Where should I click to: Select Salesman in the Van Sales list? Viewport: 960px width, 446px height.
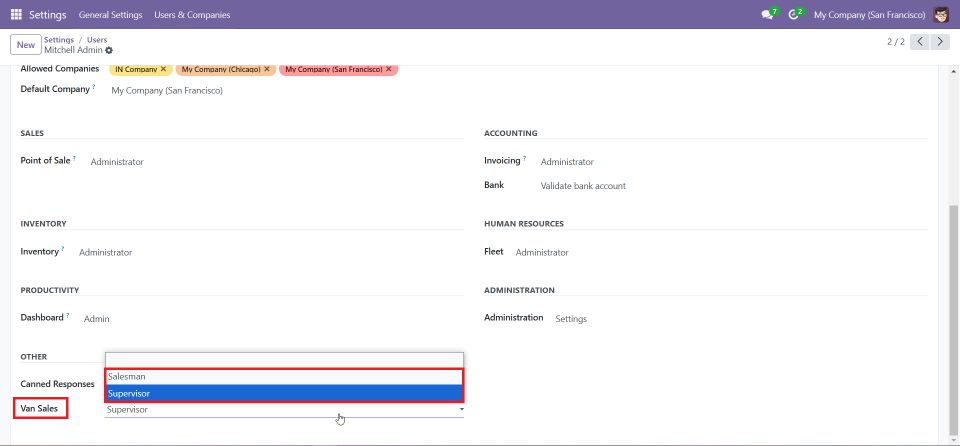click(284, 376)
